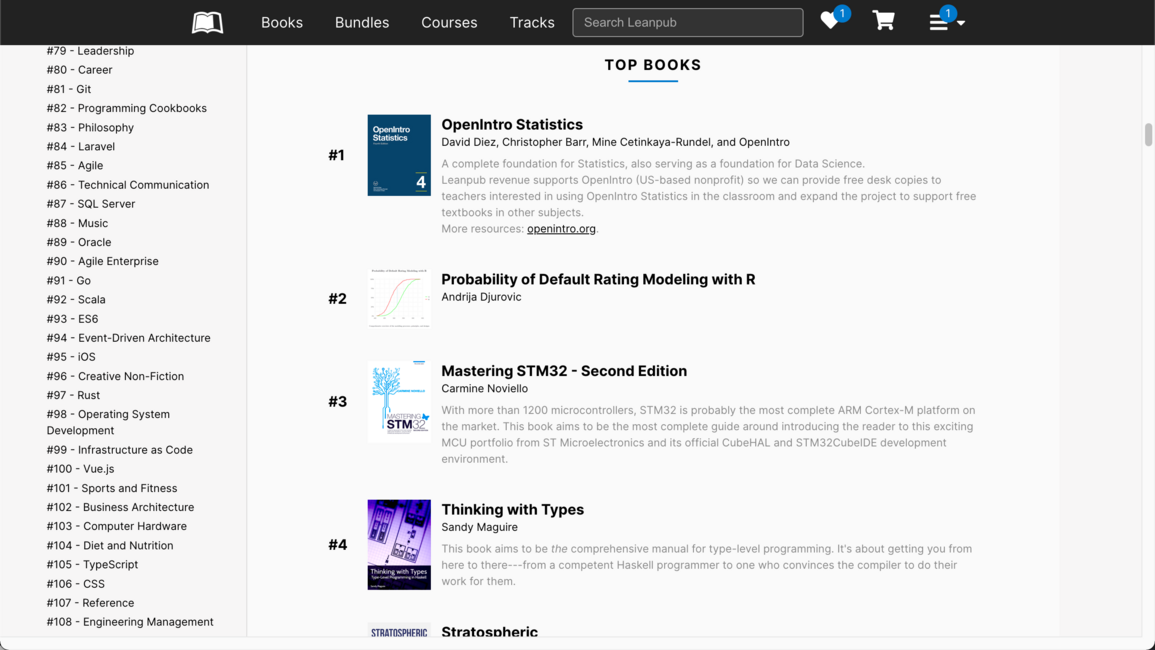The height and width of the screenshot is (650, 1155).
Task: Select category #93 - ES6
Action: click(72, 319)
